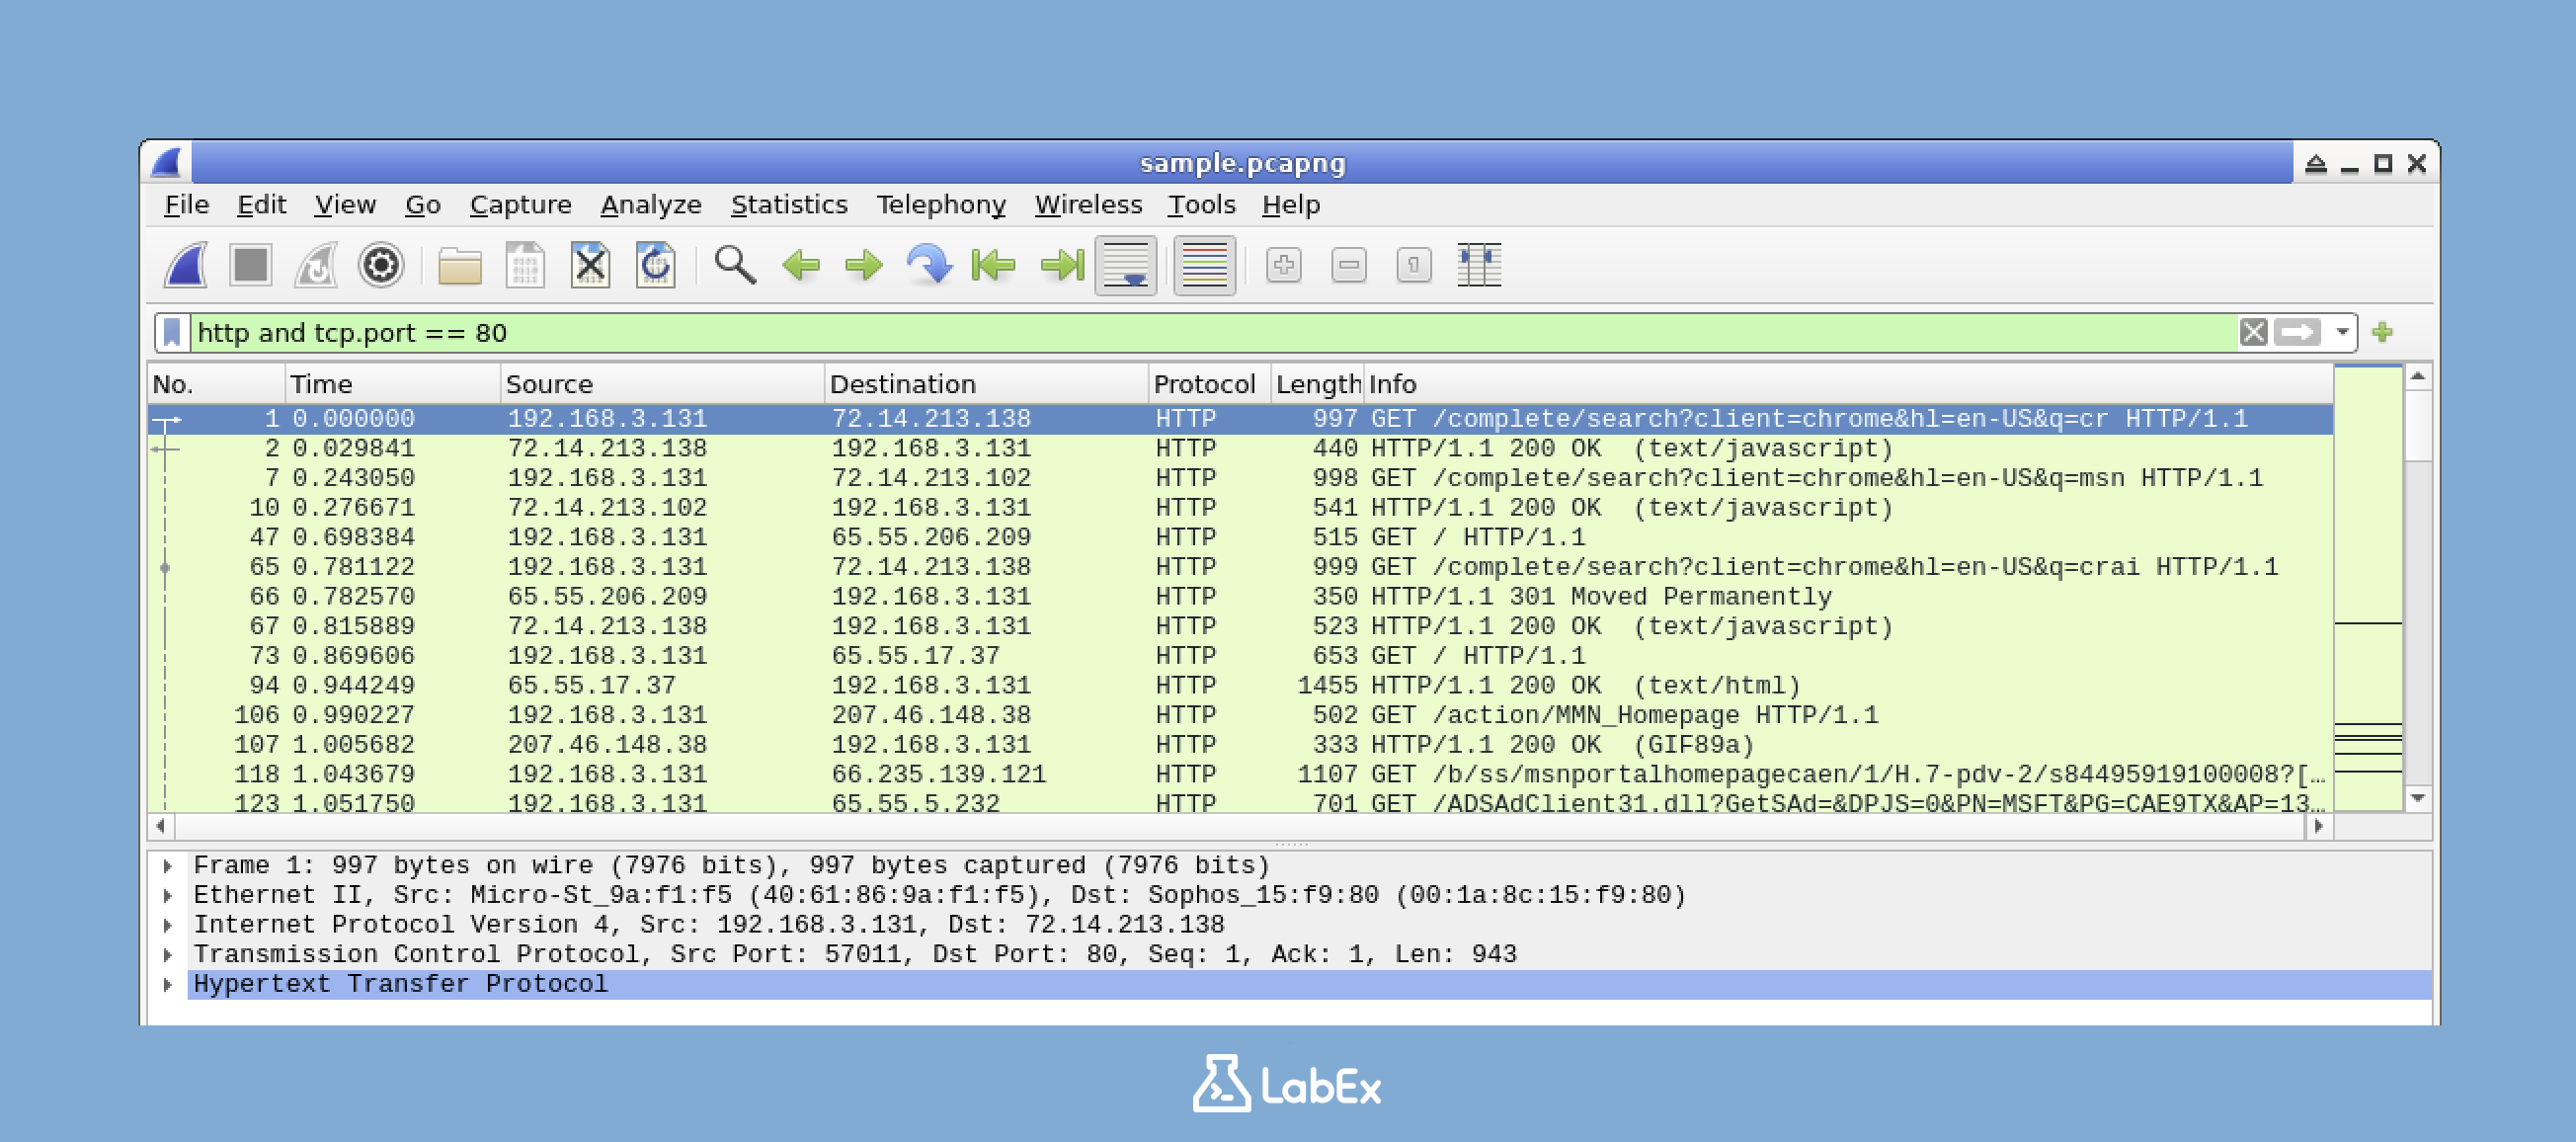Jump to the last packet

point(1061,265)
